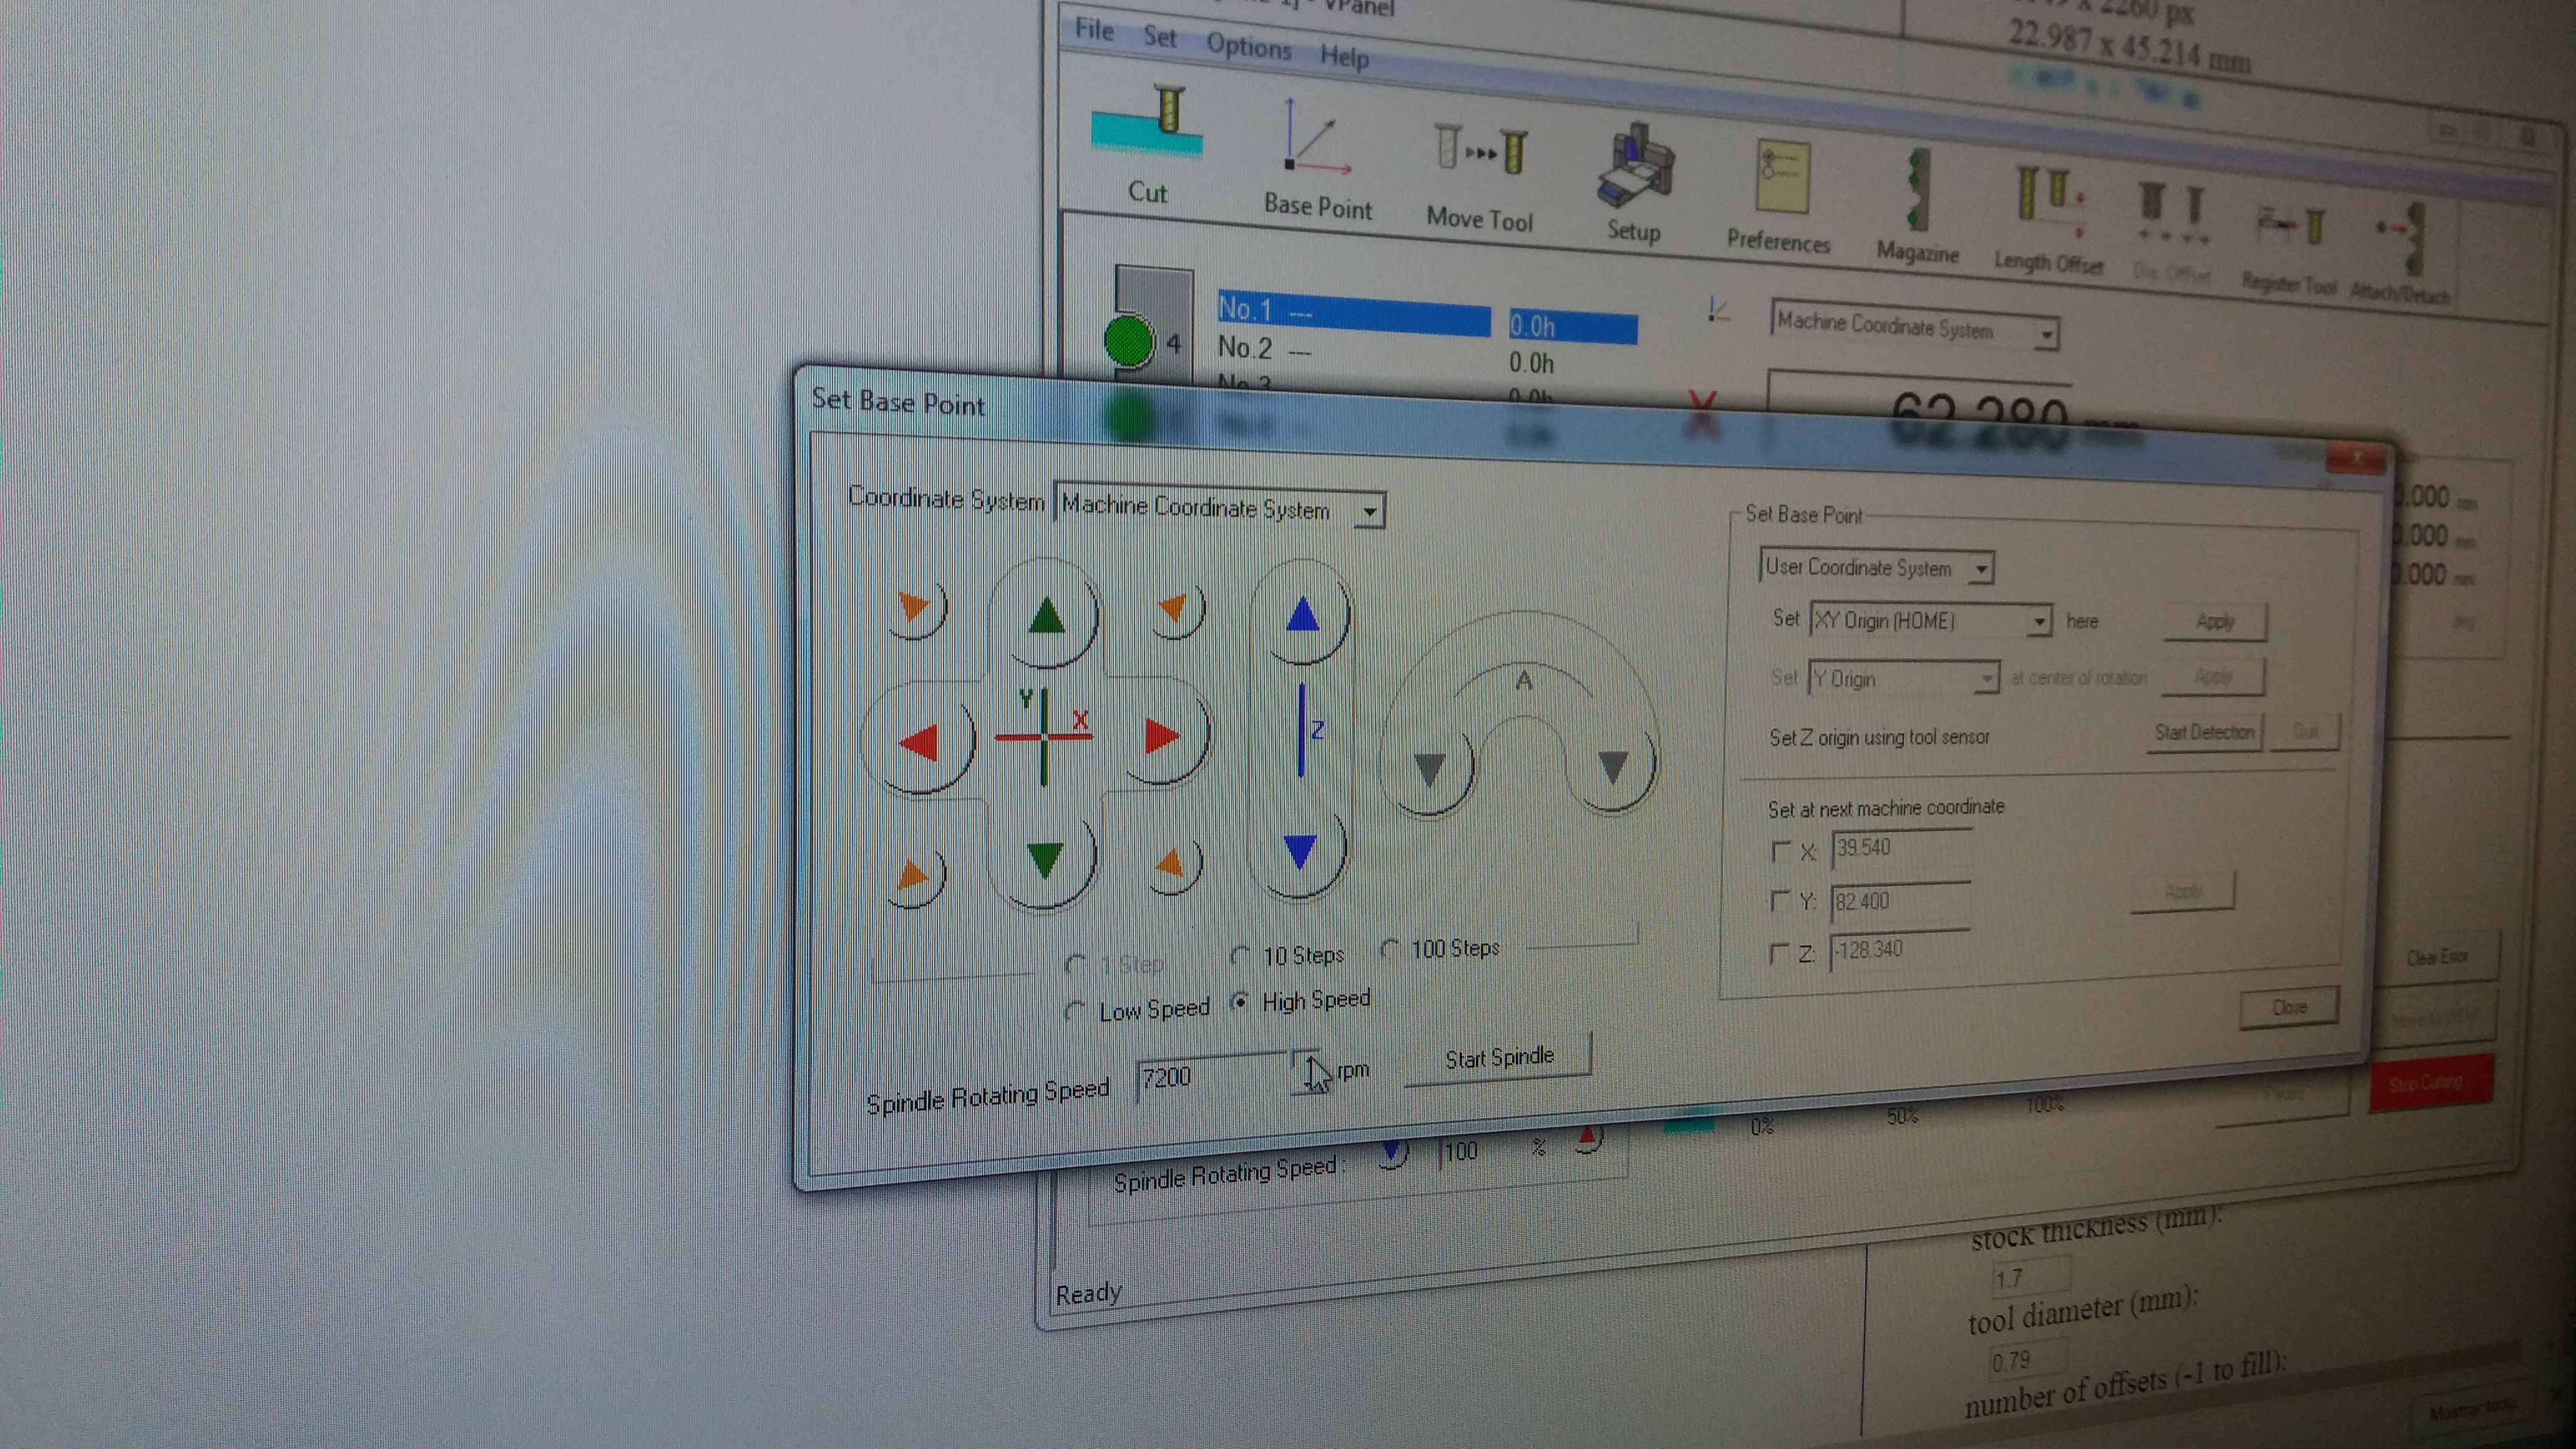2576x1449 pixels.
Task: Enable the Z machine coordinate checkbox
Action: click(x=1778, y=953)
